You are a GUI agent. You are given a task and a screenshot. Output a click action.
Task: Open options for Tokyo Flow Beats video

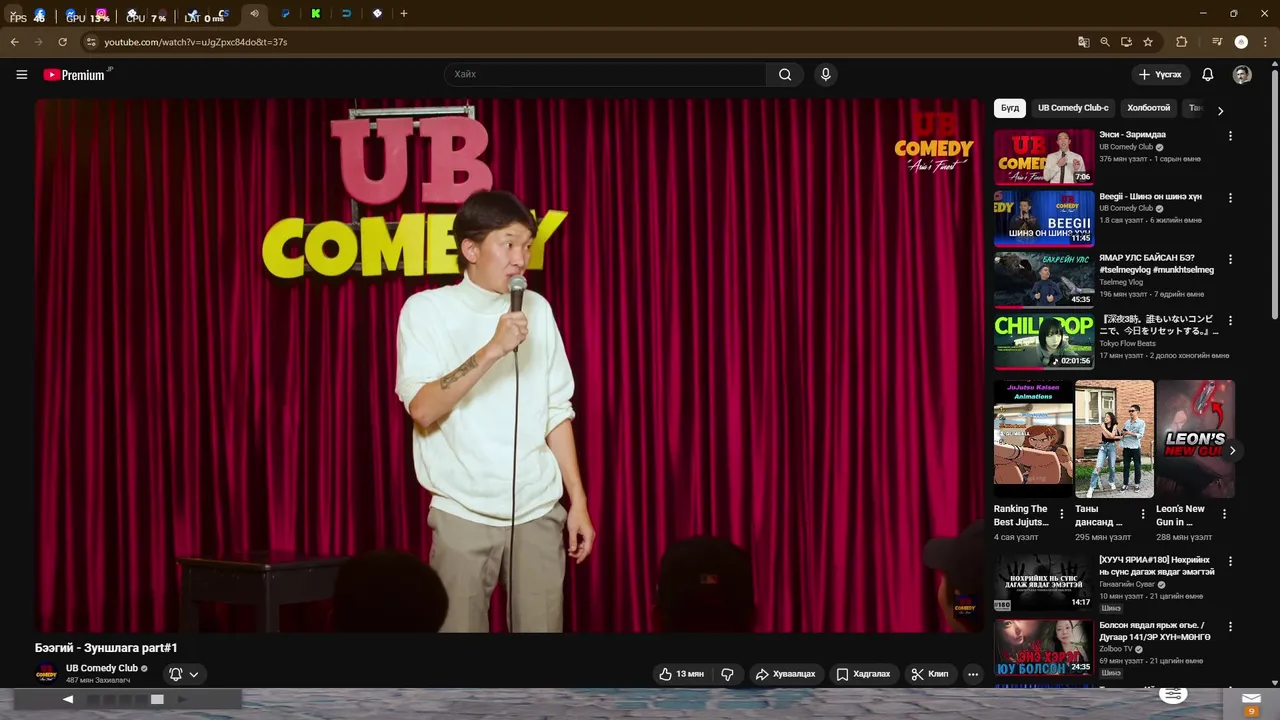1230,321
